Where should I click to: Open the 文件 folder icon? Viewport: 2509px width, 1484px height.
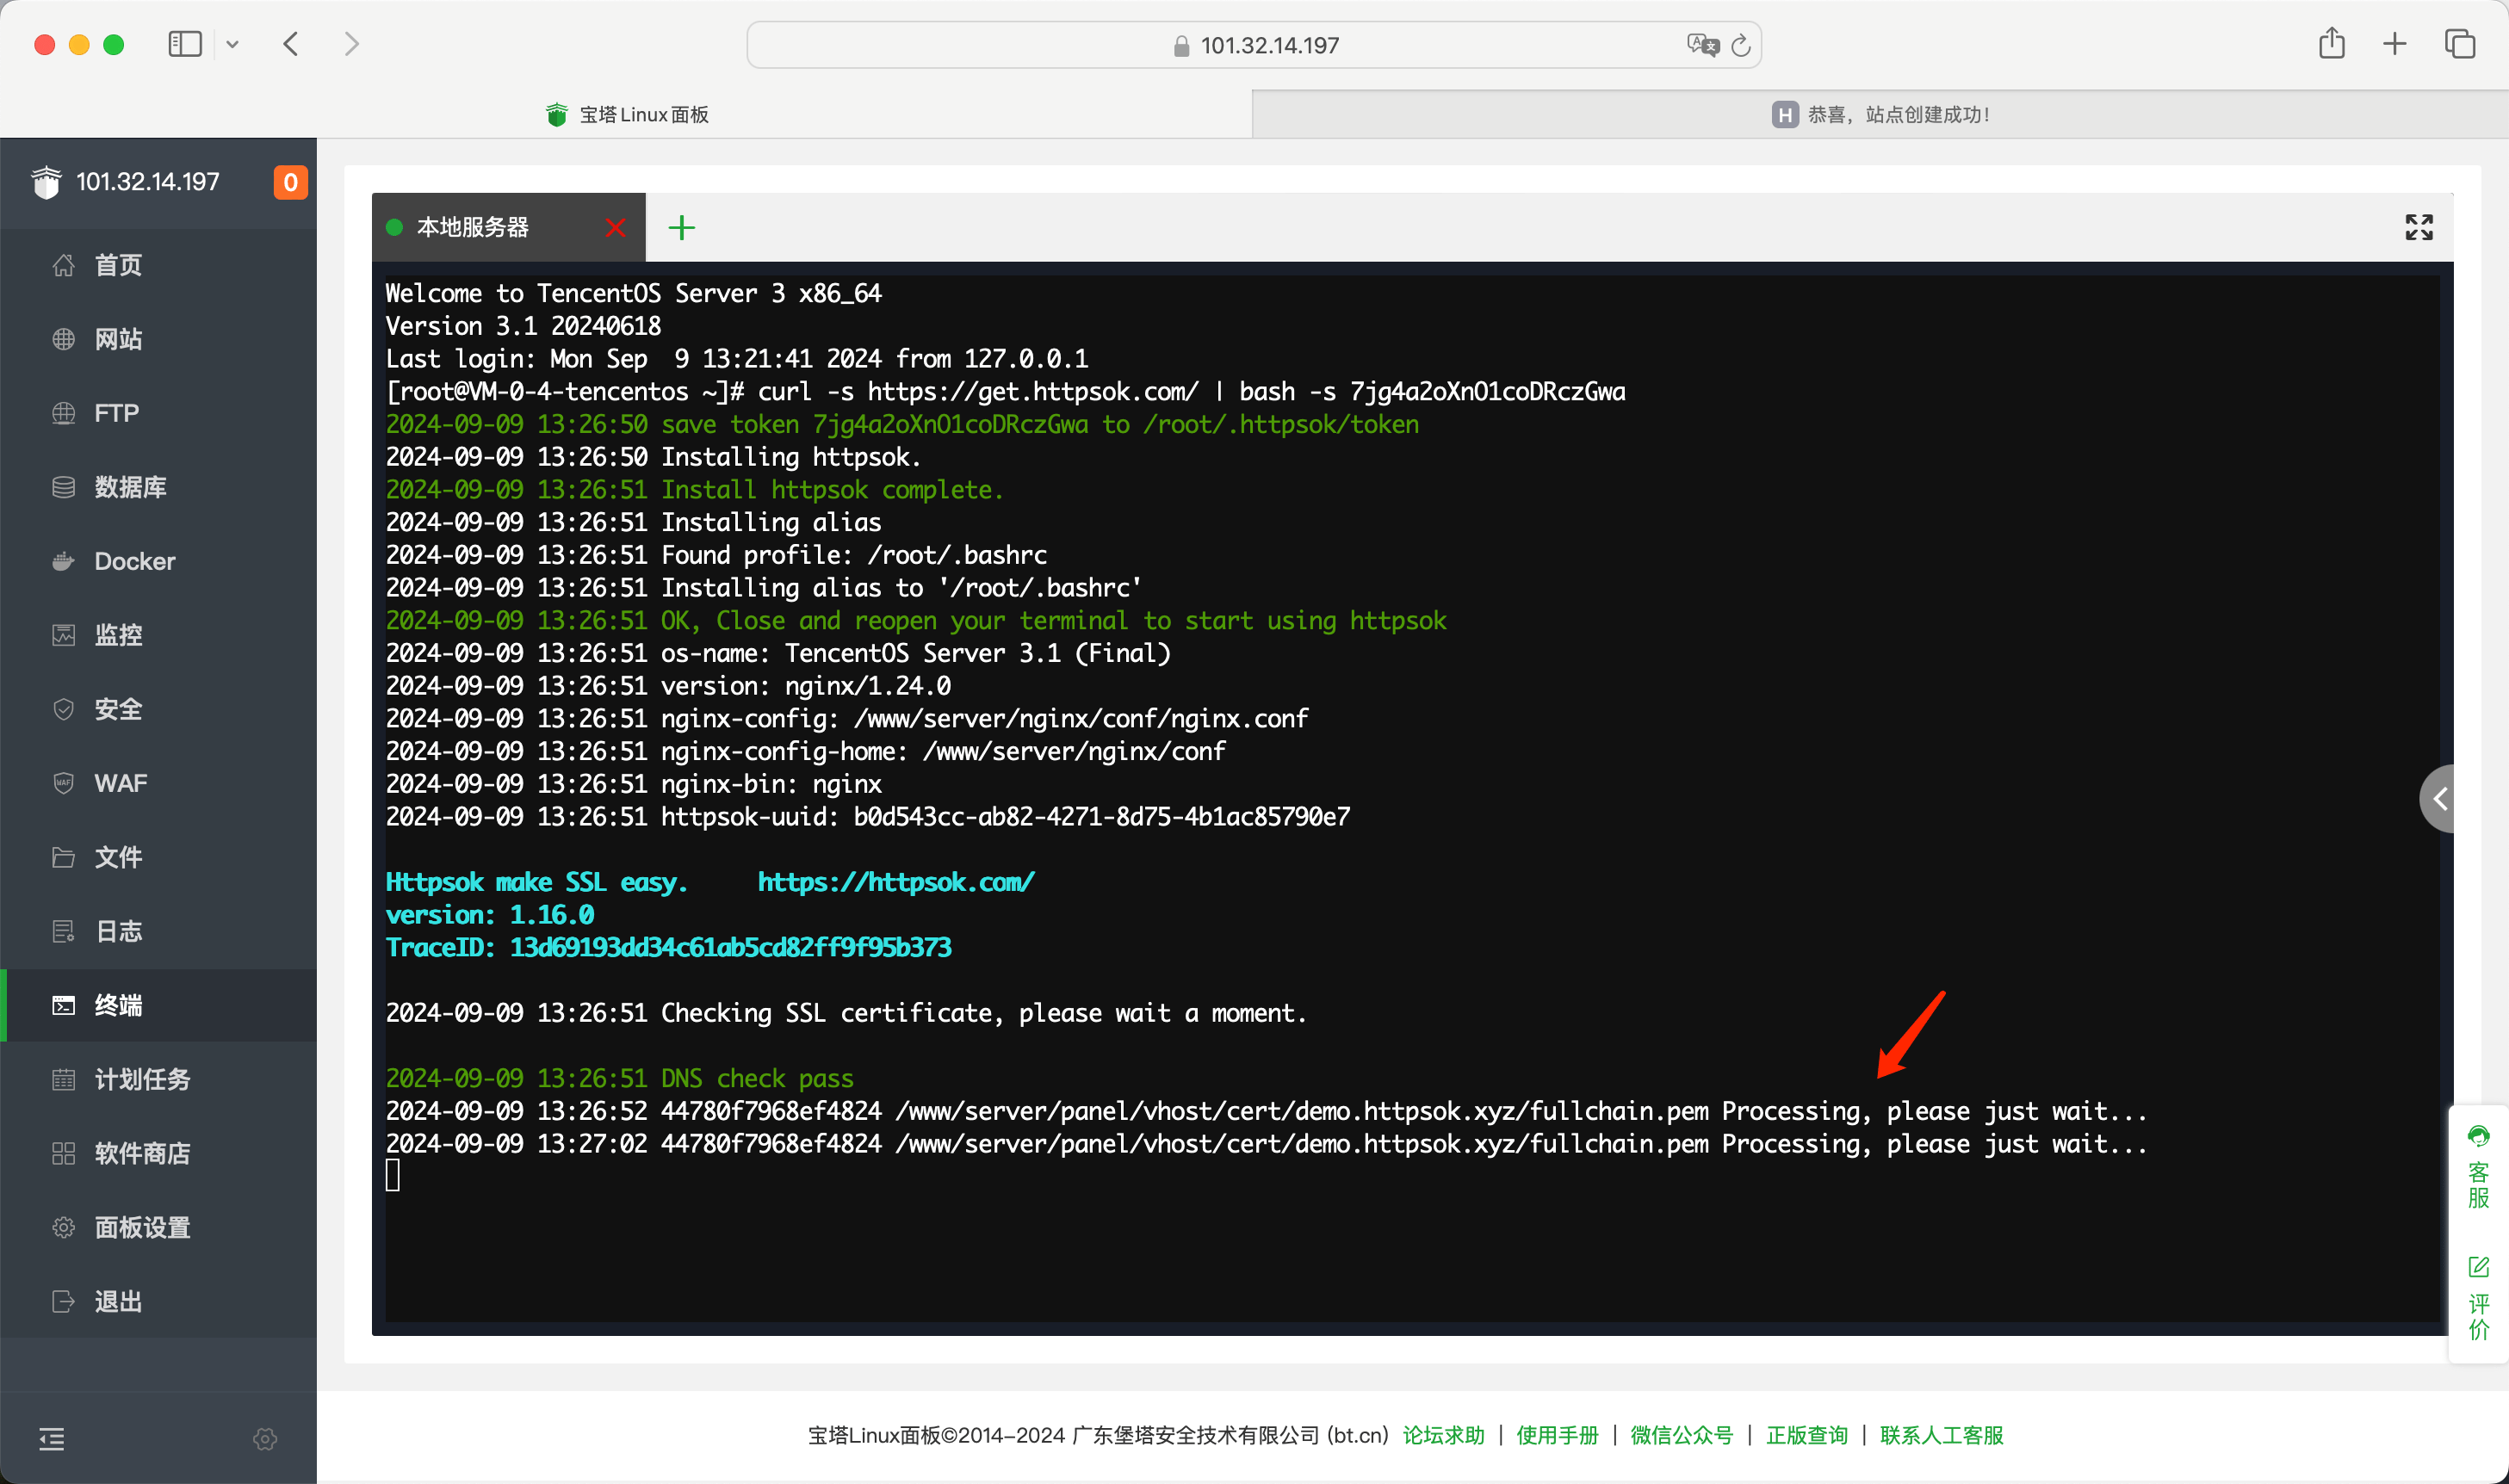(x=63, y=857)
